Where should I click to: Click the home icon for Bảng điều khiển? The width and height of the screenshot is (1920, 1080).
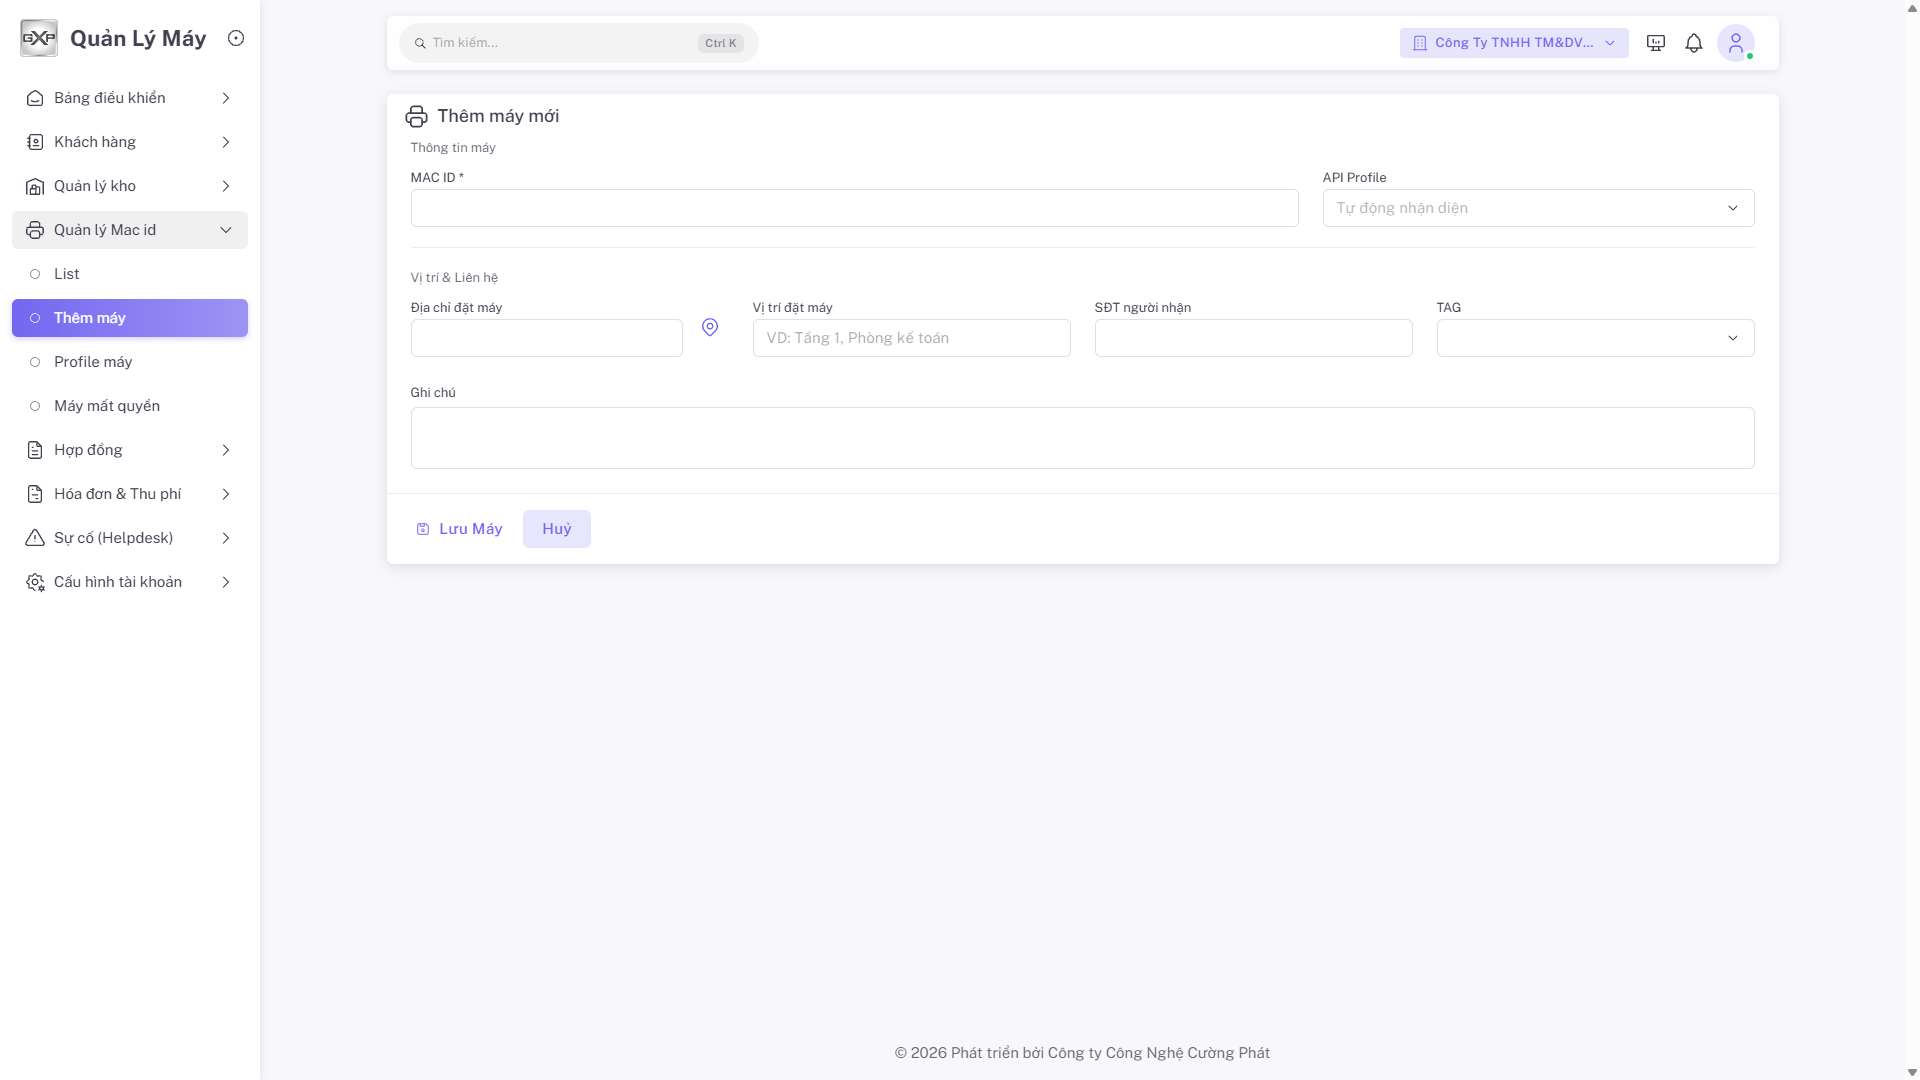click(x=35, y=98)
